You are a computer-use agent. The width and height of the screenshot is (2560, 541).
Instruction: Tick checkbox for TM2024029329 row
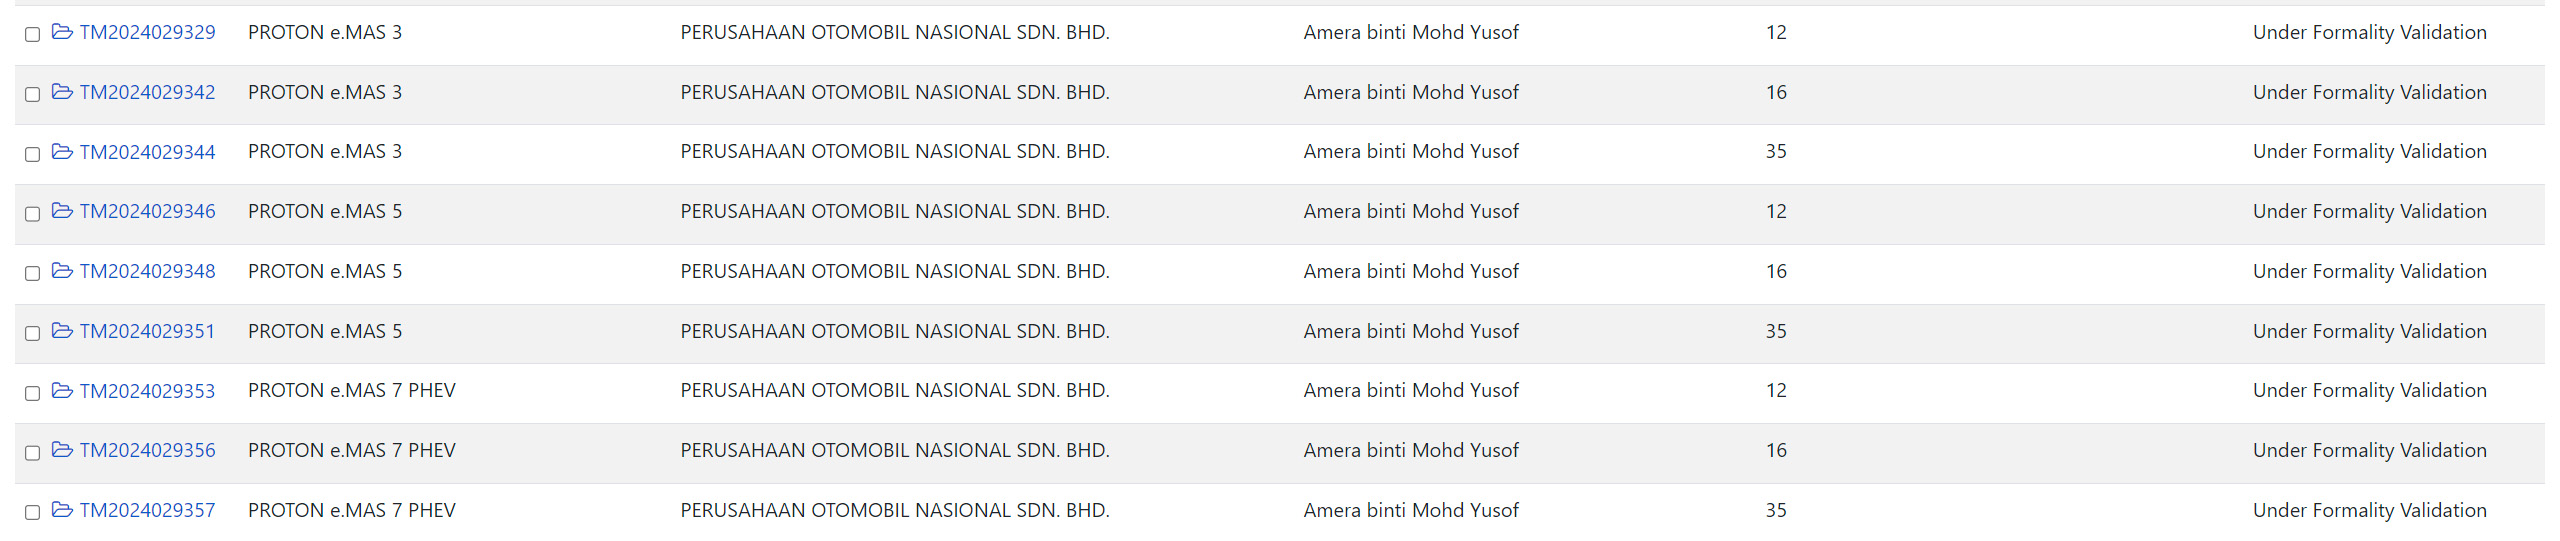tap(32, 35)
